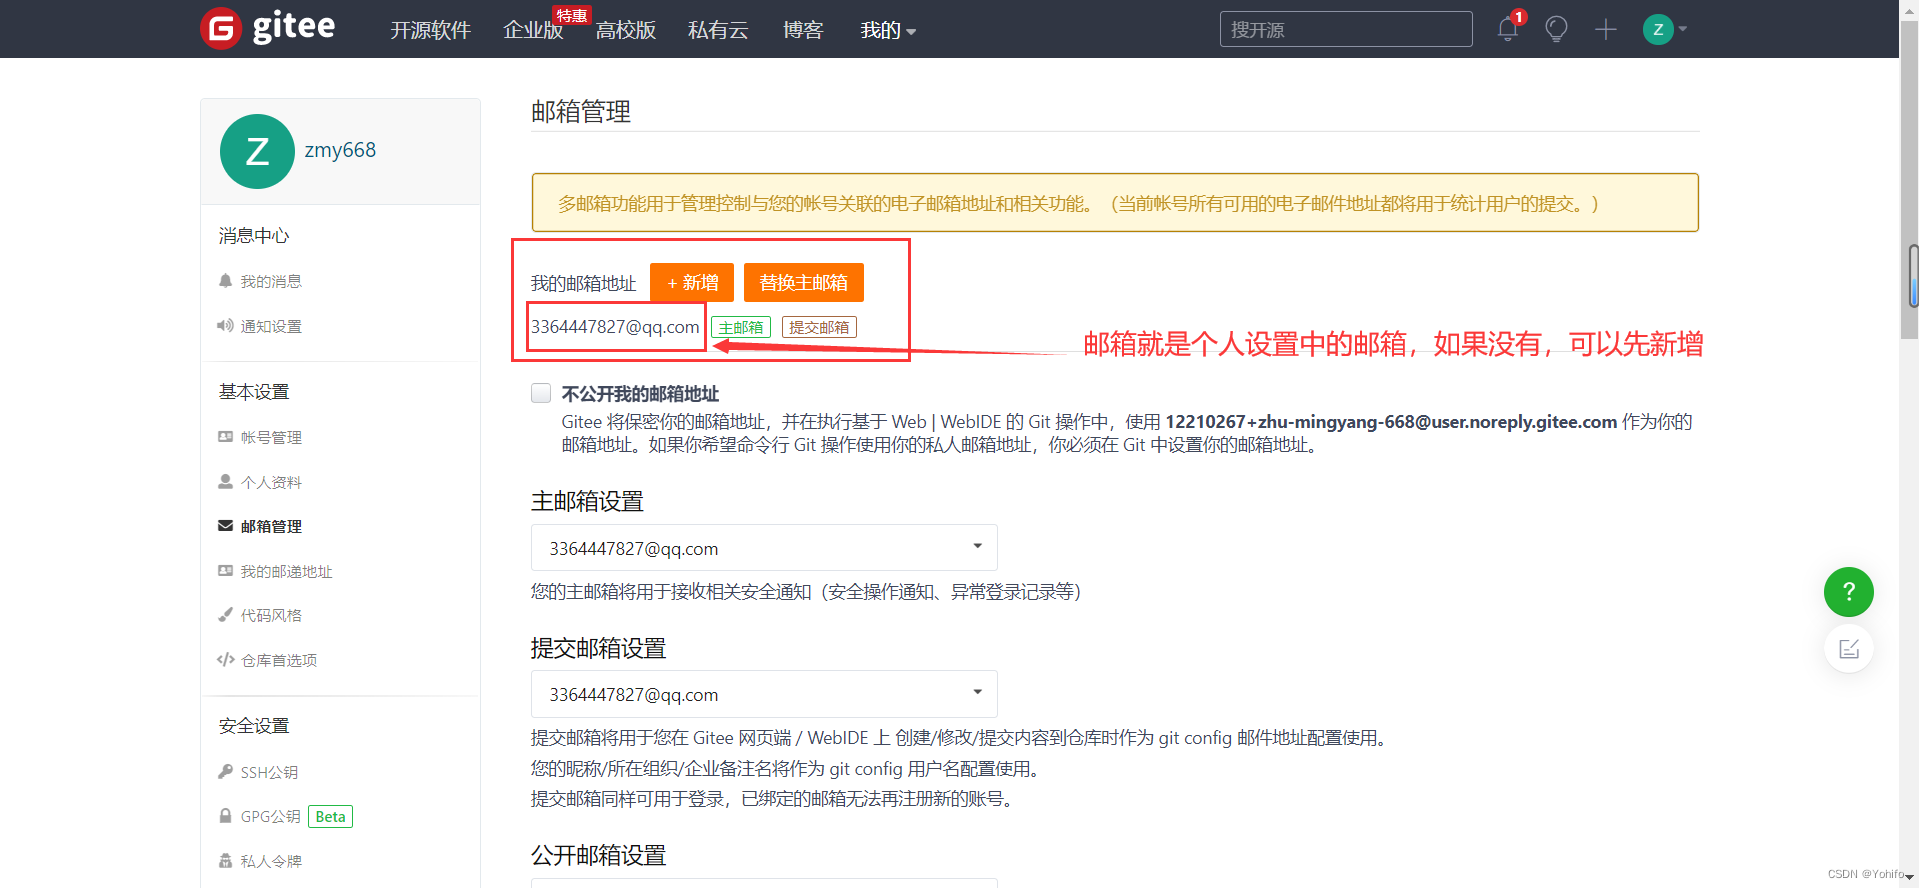Click the lock icon beside GPG公钥
Screen dimensions: 1919x888
(226, 816)
